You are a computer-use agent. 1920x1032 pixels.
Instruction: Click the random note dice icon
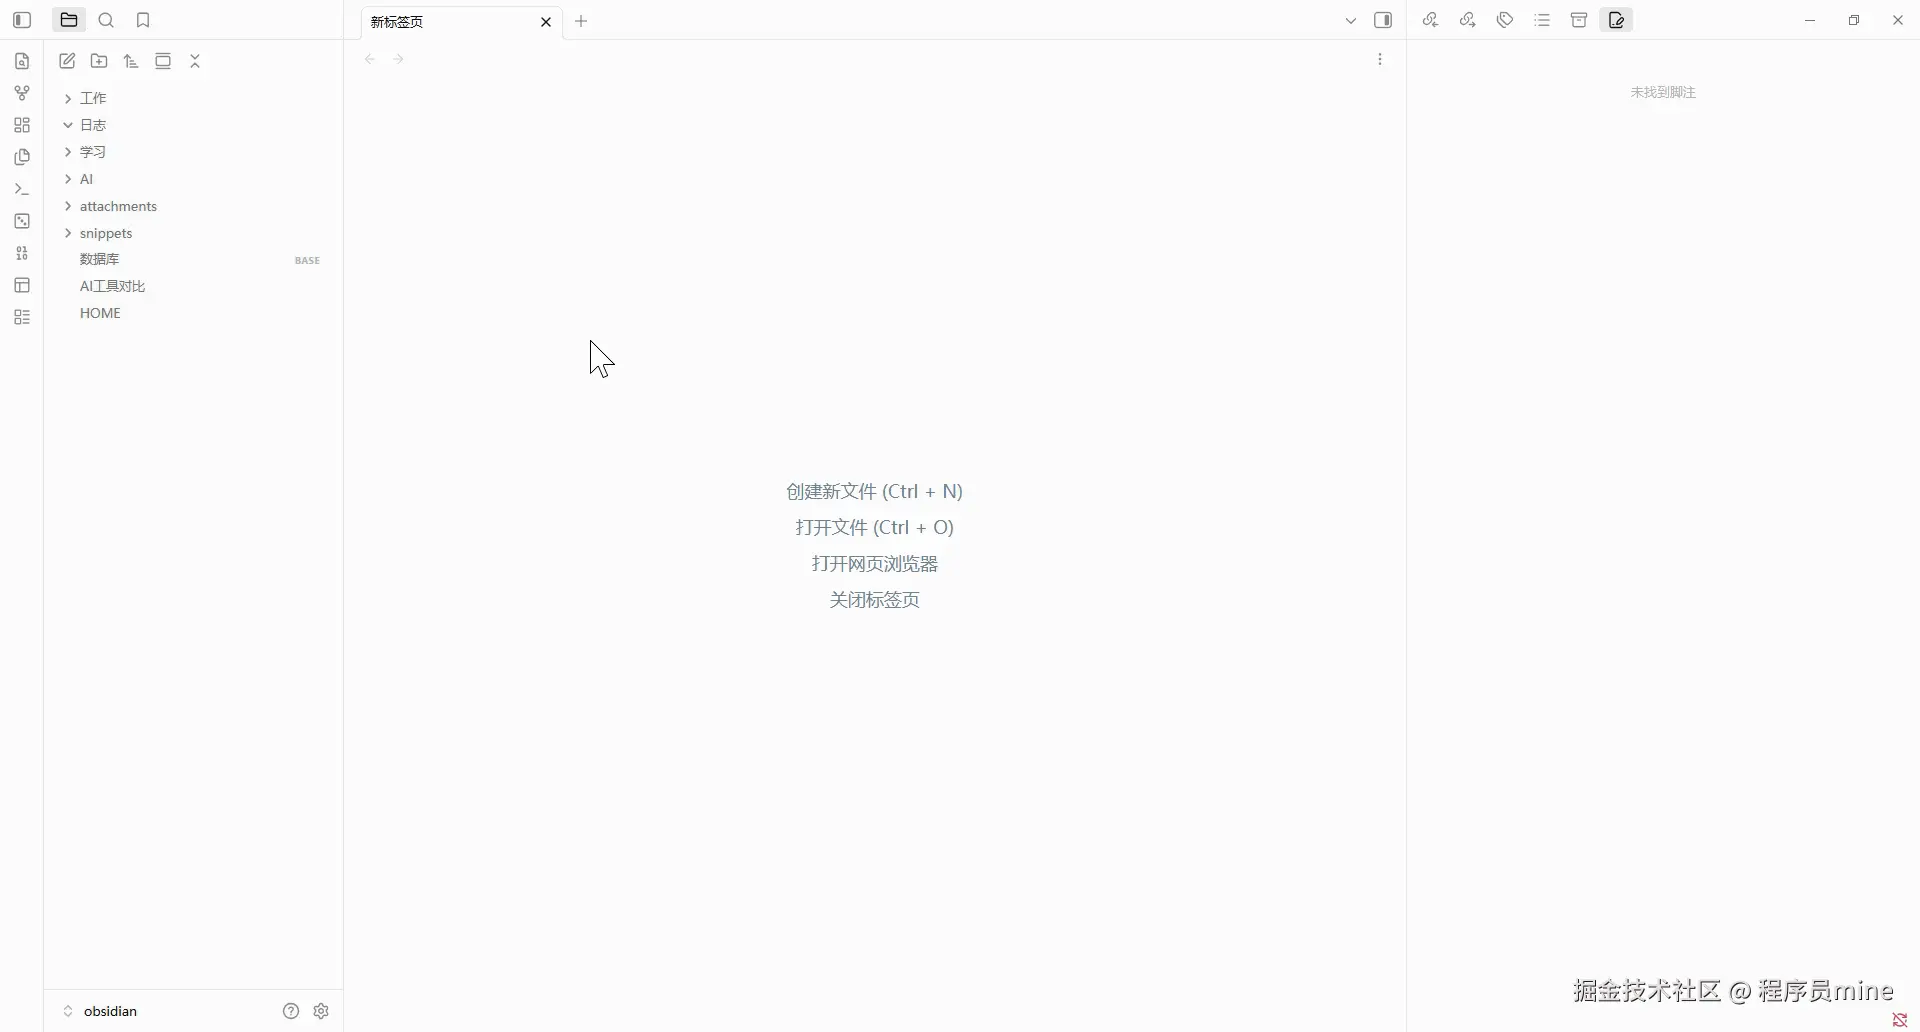pos(22,221)
